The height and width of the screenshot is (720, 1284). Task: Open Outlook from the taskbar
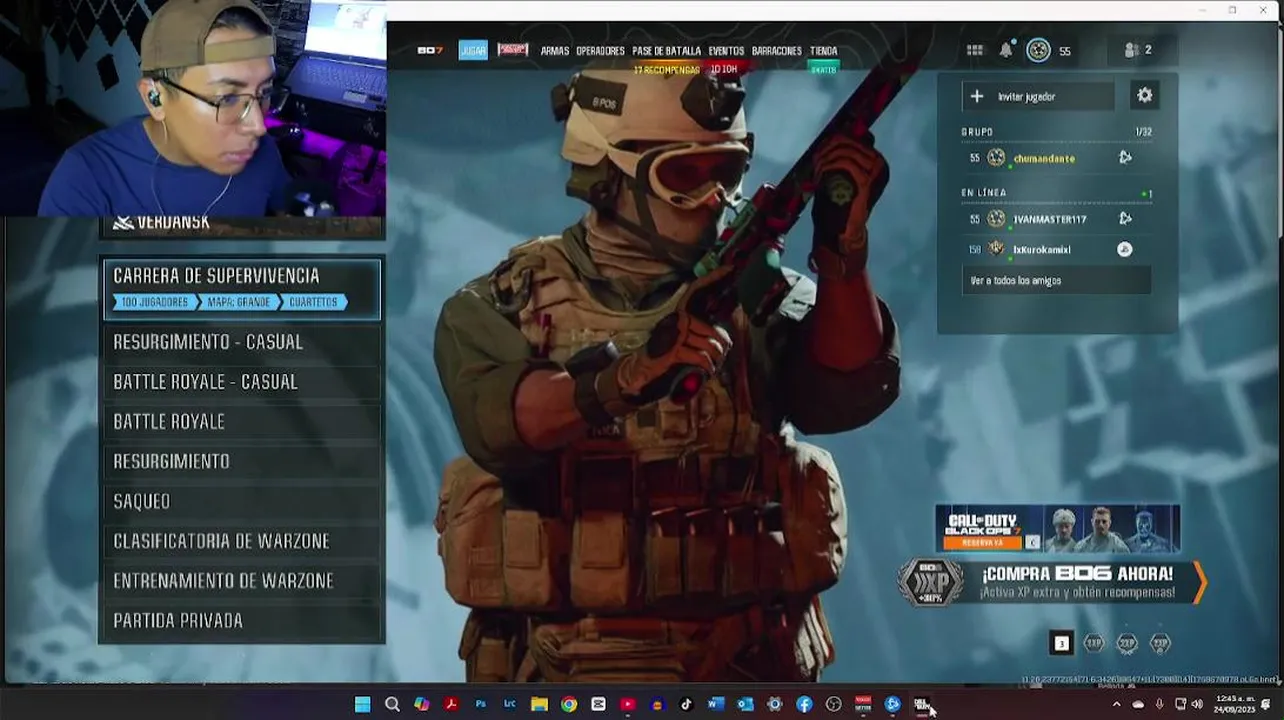click(745, 704)
